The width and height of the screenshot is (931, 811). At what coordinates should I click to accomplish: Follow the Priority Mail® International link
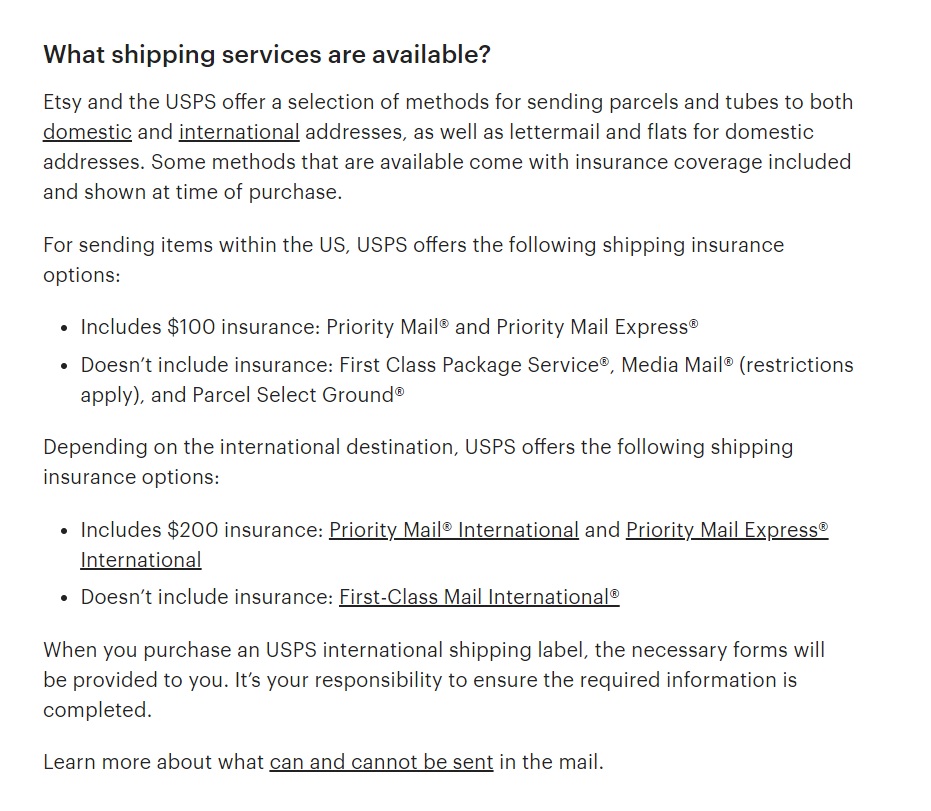[453, 530]
